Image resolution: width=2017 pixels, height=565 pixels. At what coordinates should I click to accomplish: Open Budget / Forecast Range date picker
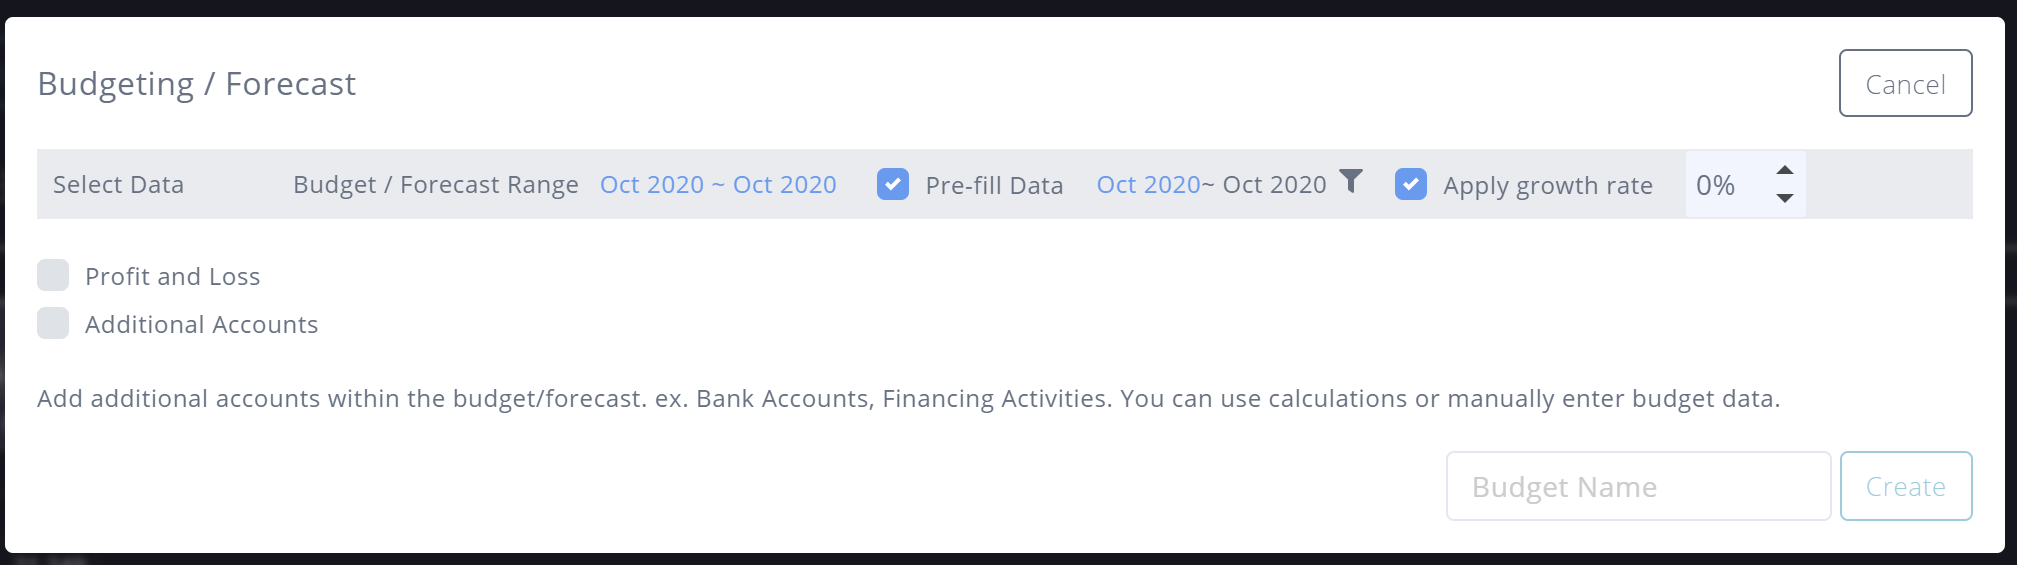click(718, 185)
